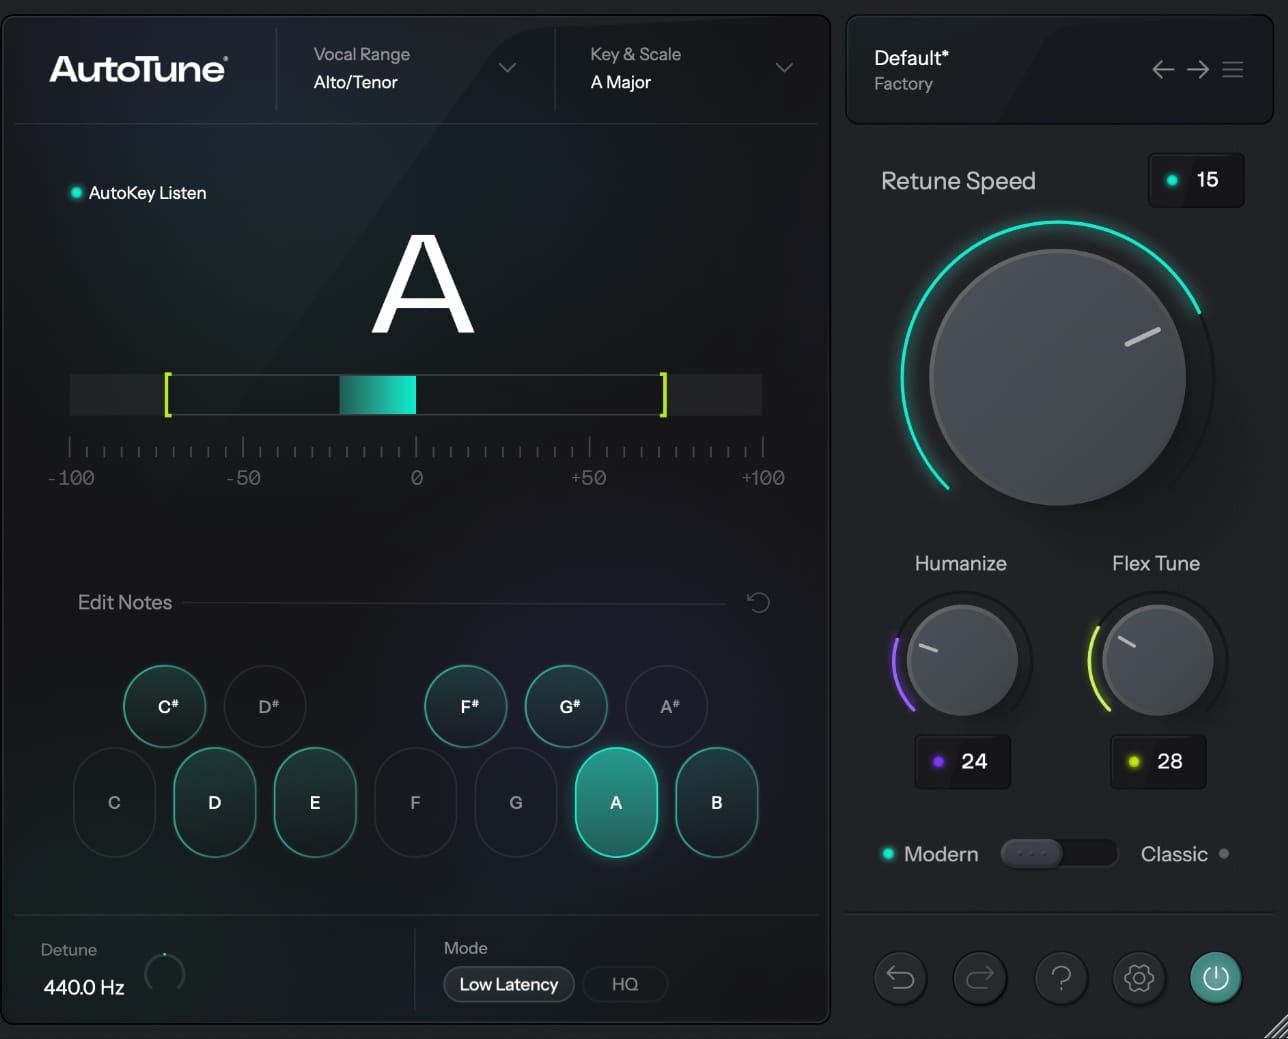Click the Retune Speed value showing 15
The width and height of the screenshot is (1288, 1039).
pos(1196,180)
